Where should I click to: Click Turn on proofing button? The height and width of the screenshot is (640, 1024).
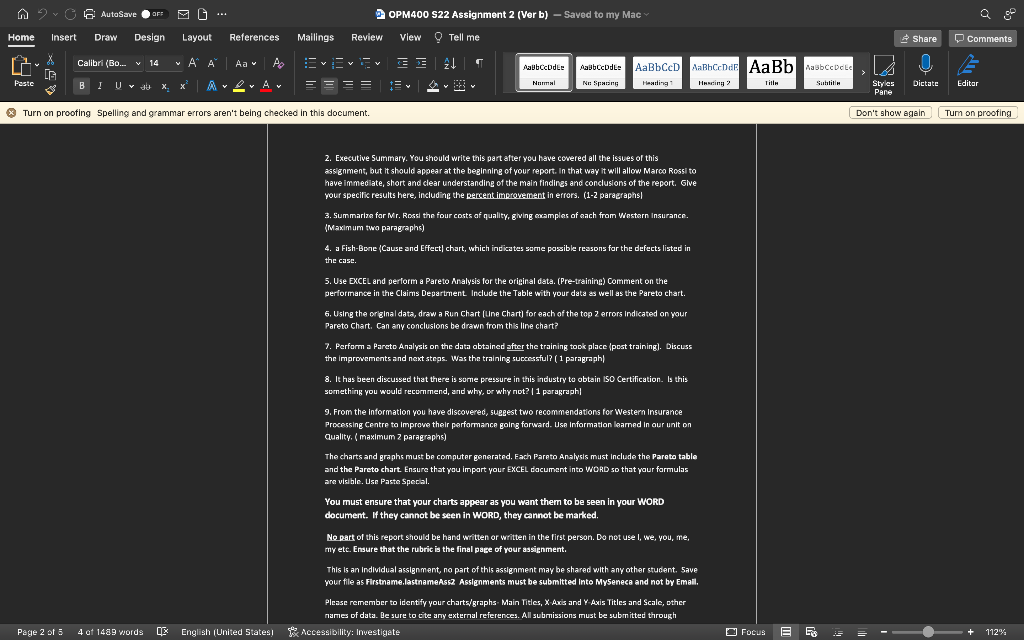[x=978, y=113]
